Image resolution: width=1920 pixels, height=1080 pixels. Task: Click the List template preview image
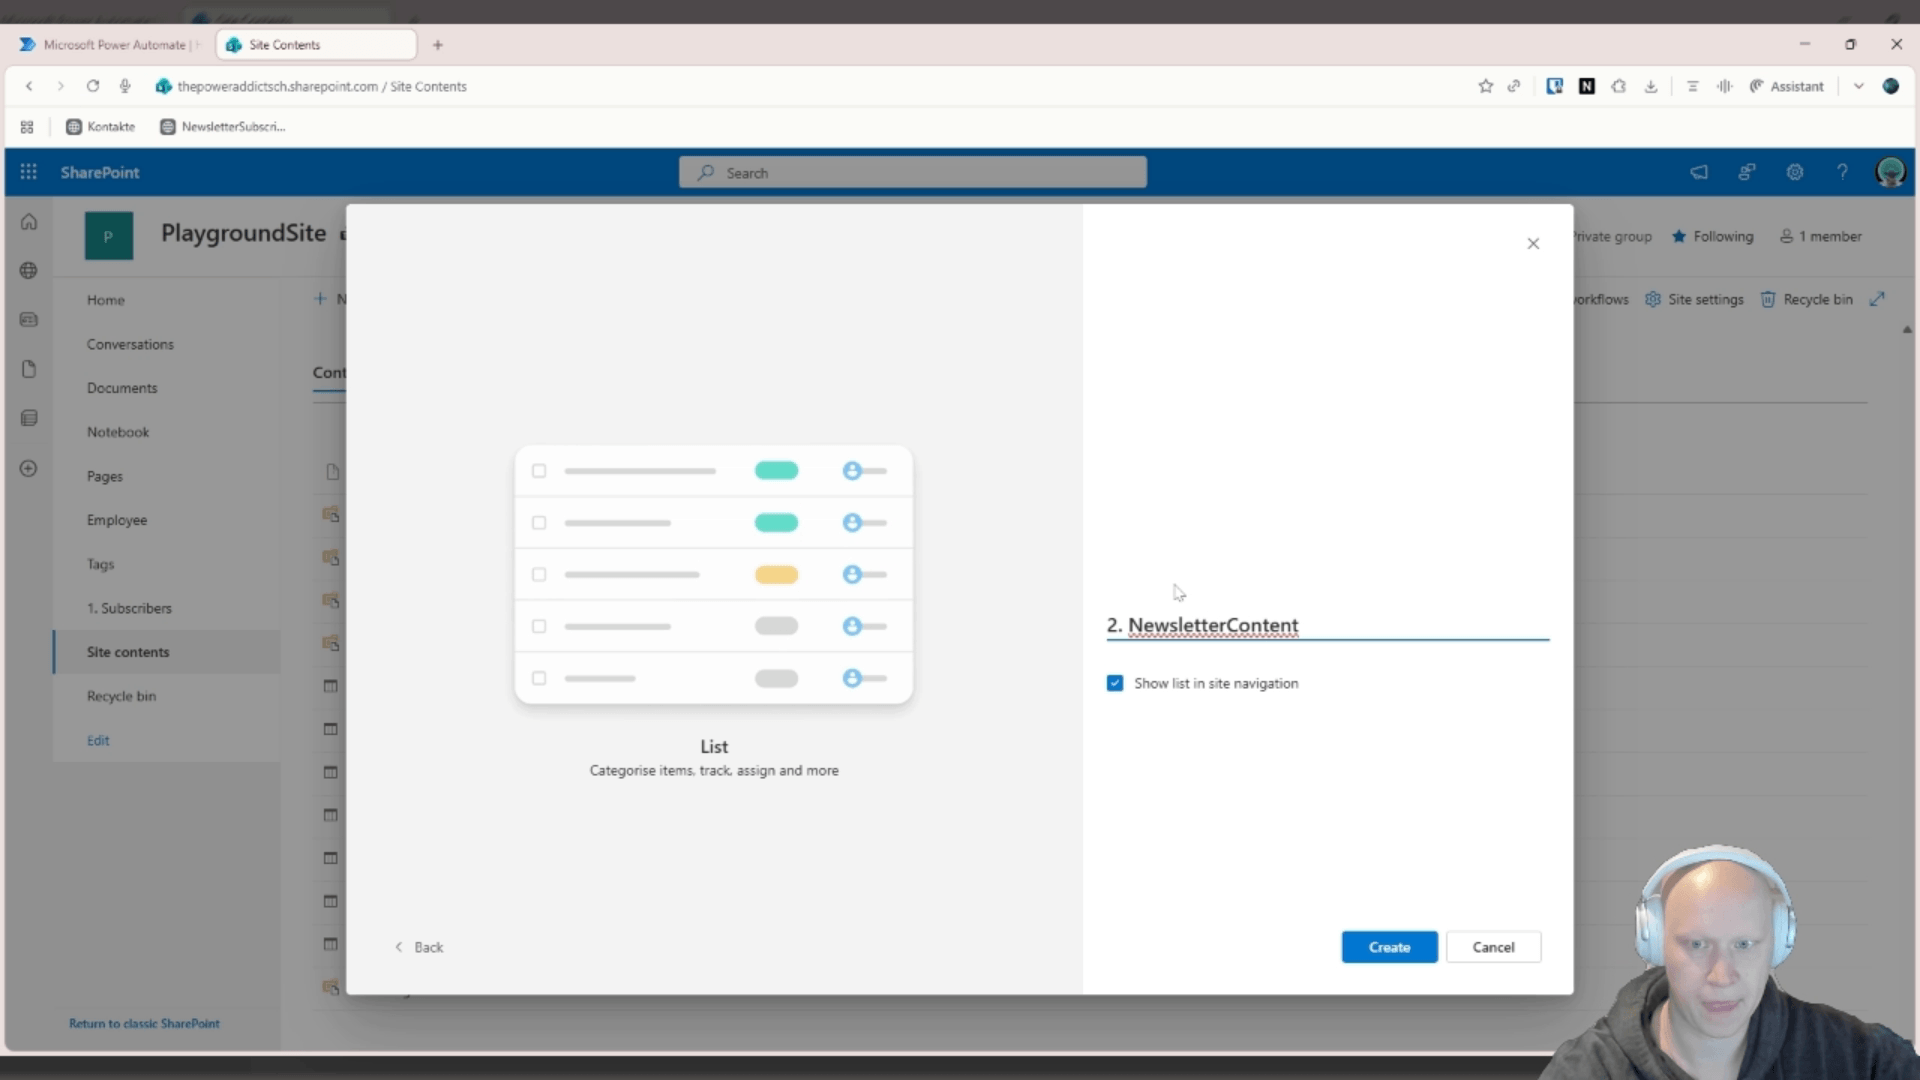[x=714, y=574]
